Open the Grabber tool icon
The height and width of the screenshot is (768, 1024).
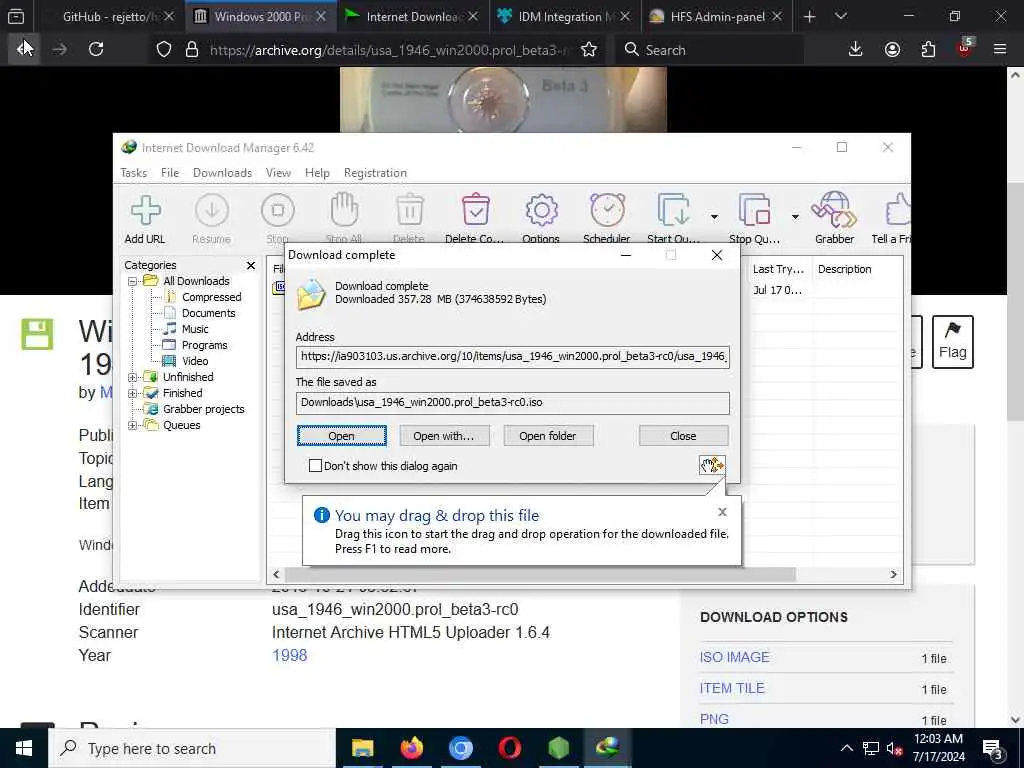(834, 219)
